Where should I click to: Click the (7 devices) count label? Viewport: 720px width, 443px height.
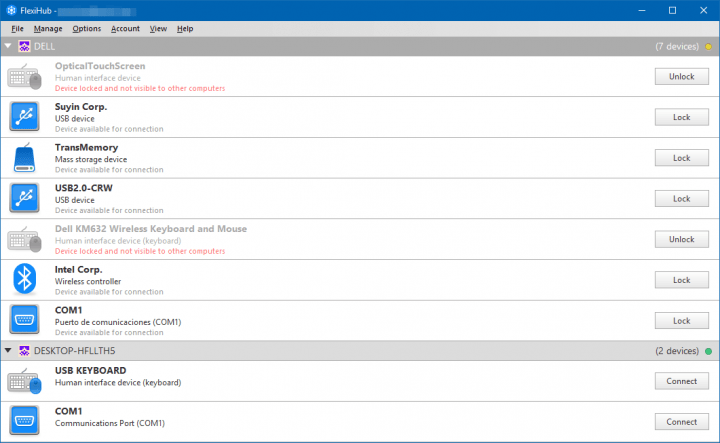click(x=677, y=46)
